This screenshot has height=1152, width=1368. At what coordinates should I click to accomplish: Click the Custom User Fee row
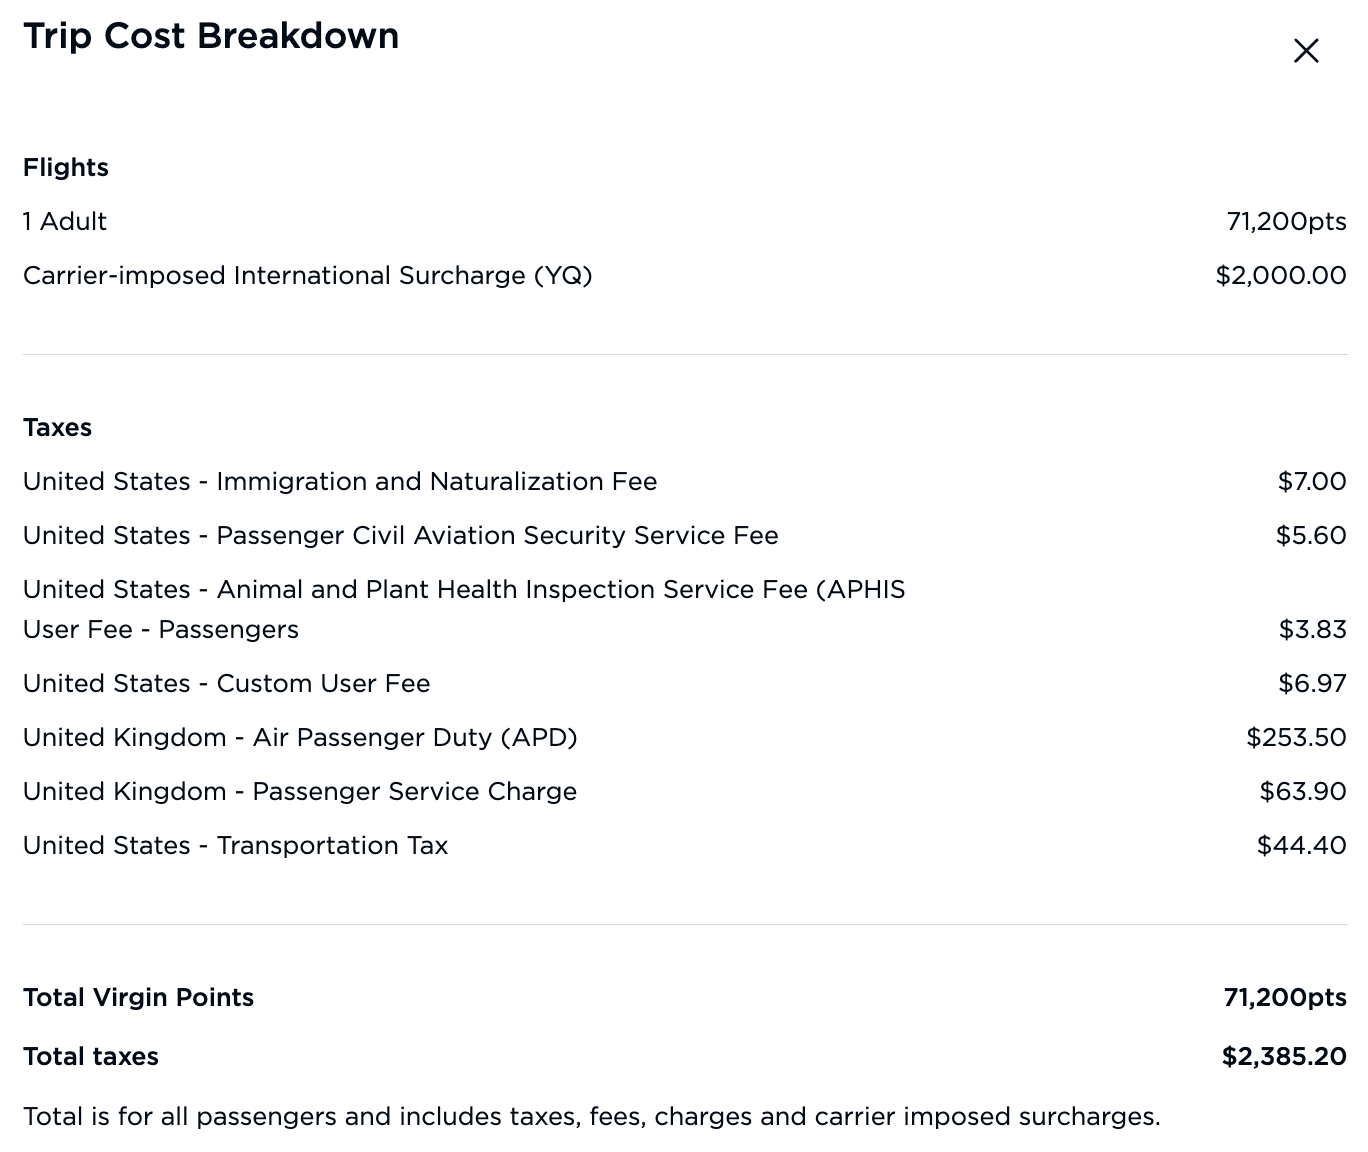click(227, 683)
